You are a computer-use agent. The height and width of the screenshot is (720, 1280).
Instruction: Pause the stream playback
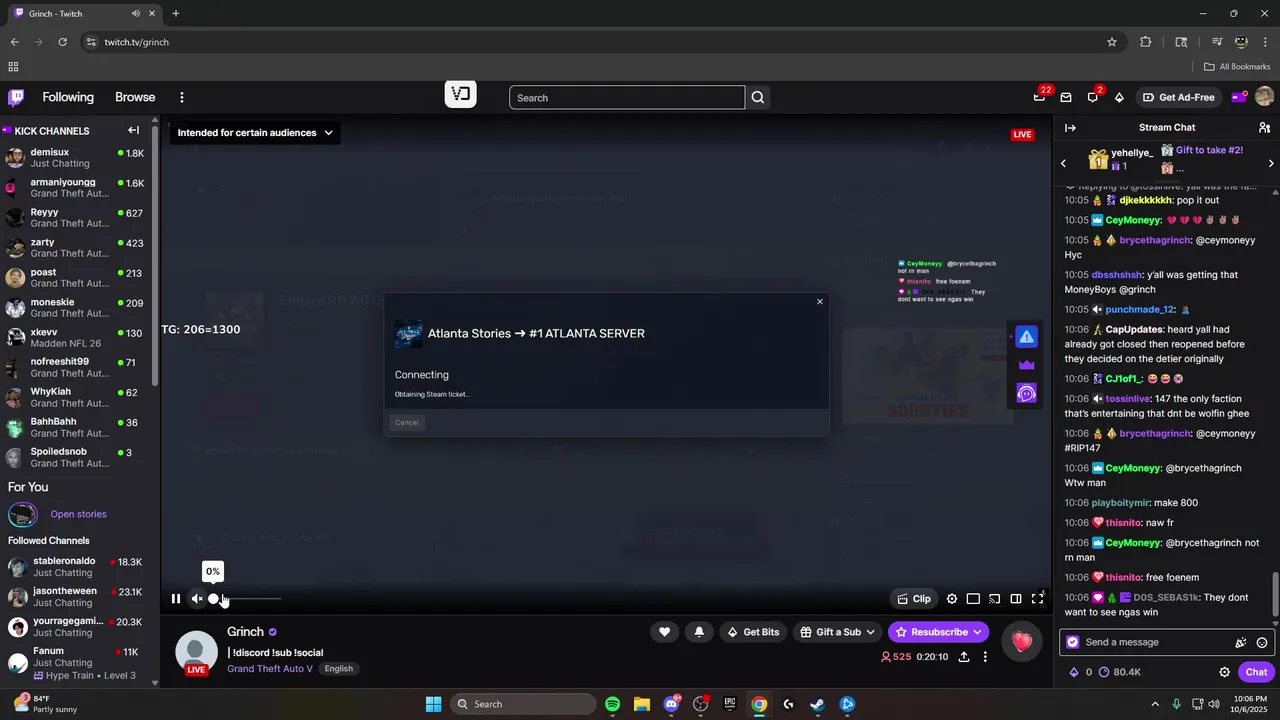click(176, 599)
